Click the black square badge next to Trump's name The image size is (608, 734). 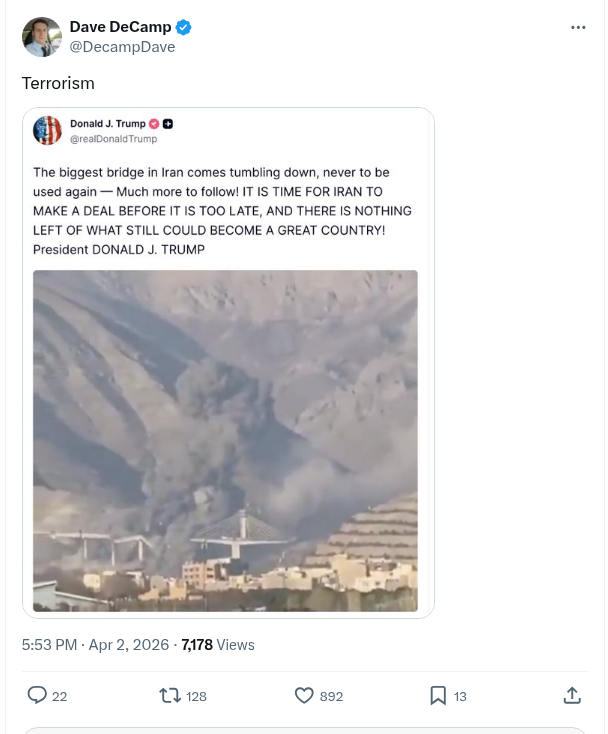point(168,123)
